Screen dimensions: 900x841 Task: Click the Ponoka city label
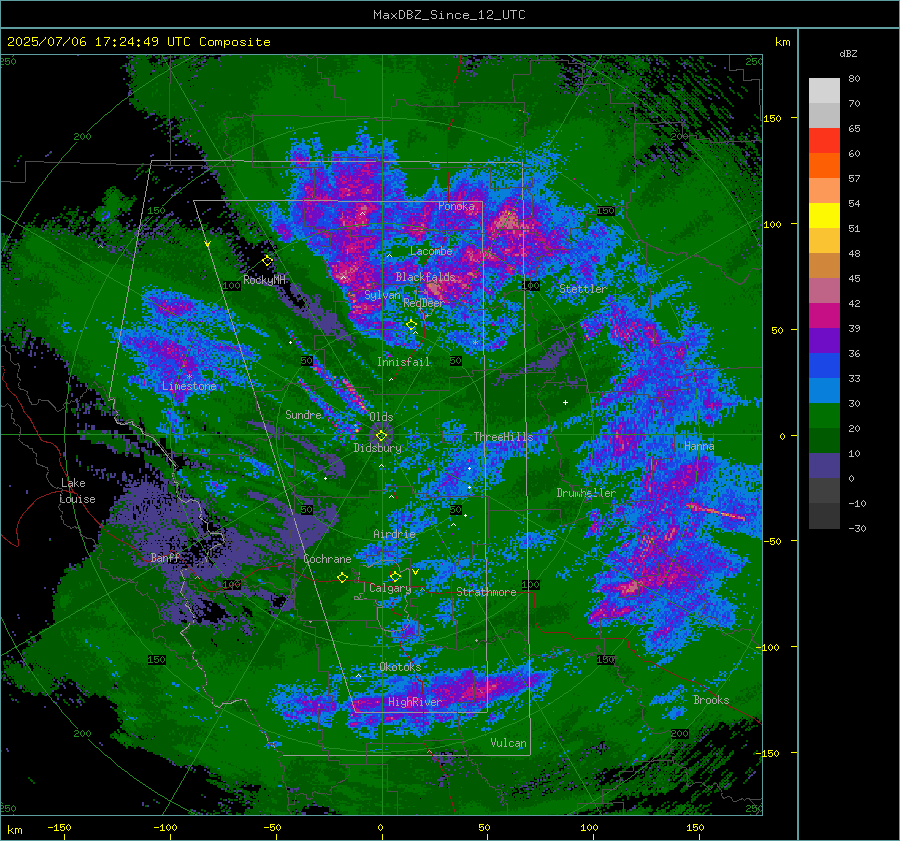tap(456, 206)
